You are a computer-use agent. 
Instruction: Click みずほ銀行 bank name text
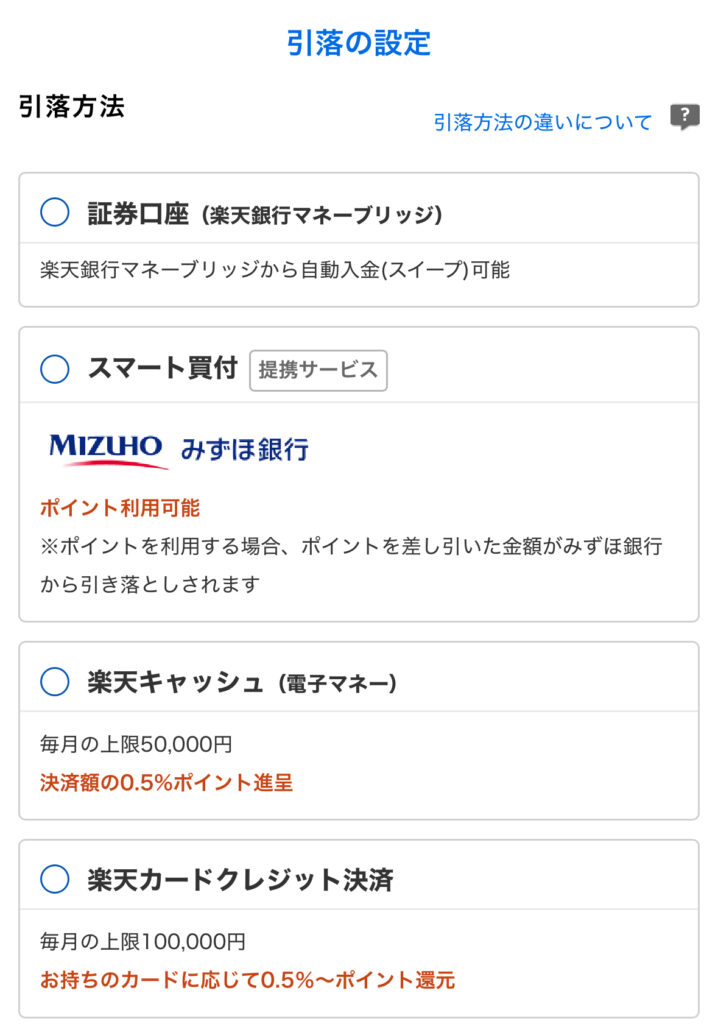244,449
